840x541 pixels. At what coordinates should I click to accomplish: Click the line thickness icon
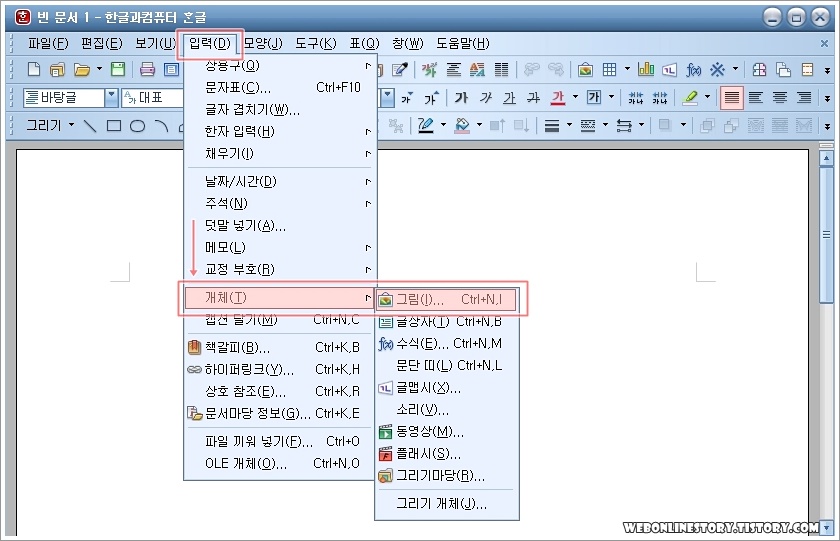[x=552, y=126]
